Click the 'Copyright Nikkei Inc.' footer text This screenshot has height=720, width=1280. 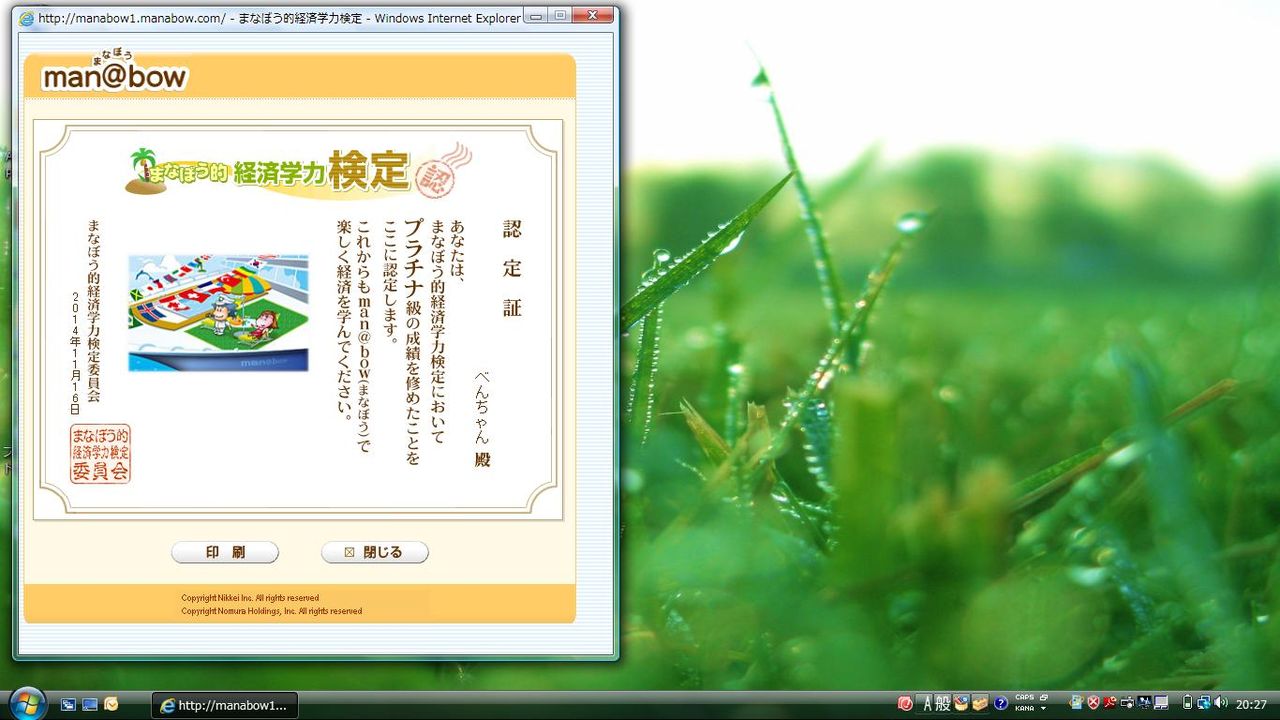pyautogui.click(x=250, y=598)
